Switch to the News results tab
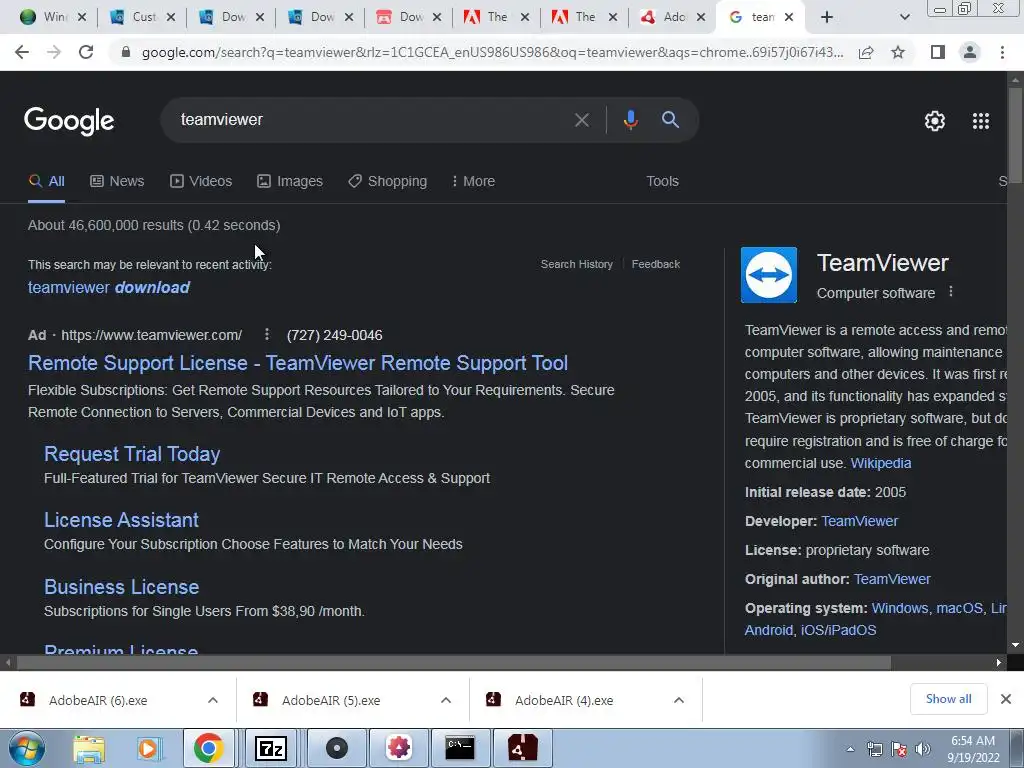1024x768 pixels. [x=117, y=181]
